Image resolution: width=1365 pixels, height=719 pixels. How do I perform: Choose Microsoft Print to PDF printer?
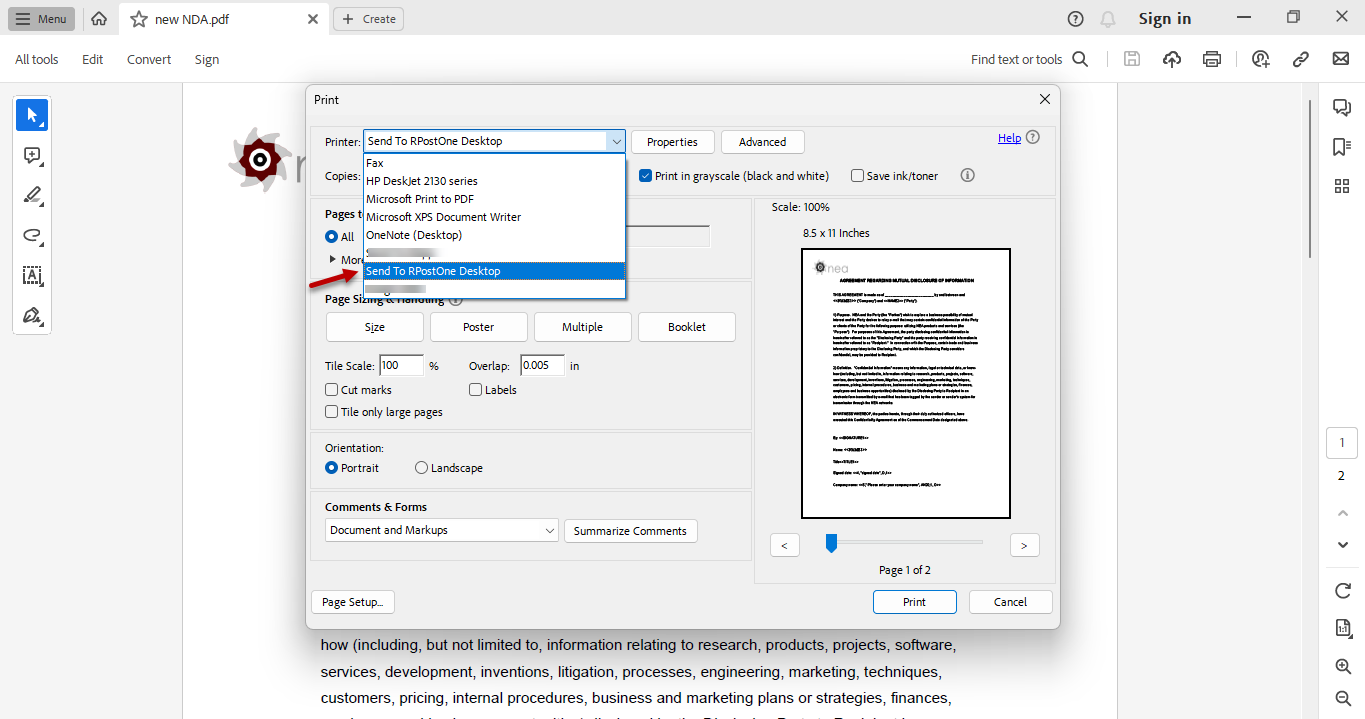tap(421, 198)
